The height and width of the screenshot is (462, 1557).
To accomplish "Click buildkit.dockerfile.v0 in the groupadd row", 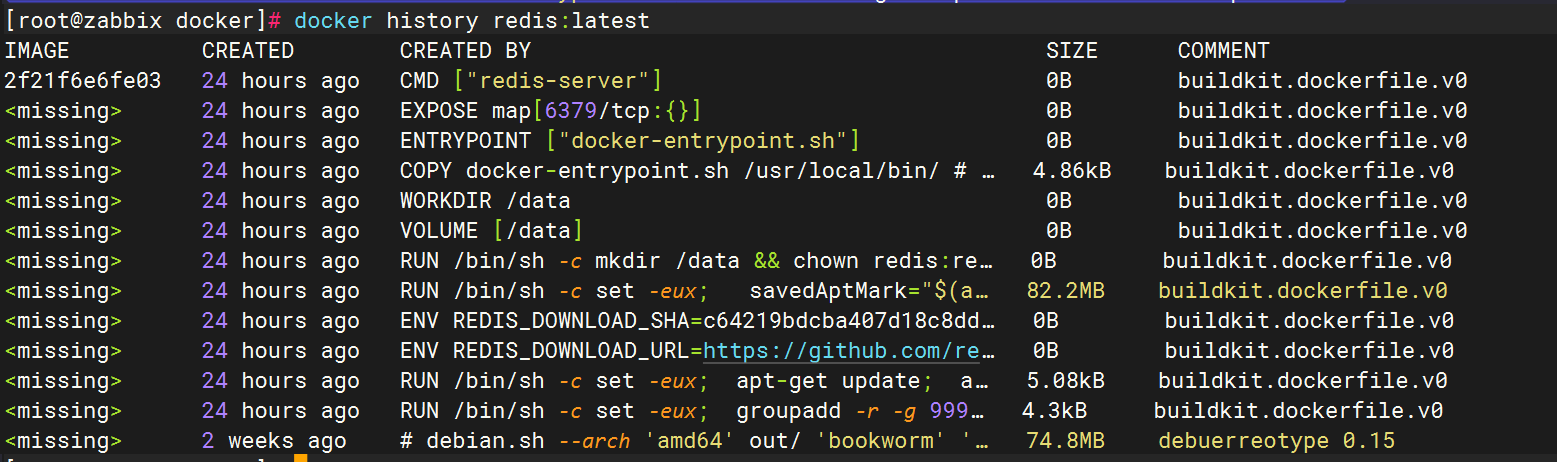I will [x=1298, y=411].
